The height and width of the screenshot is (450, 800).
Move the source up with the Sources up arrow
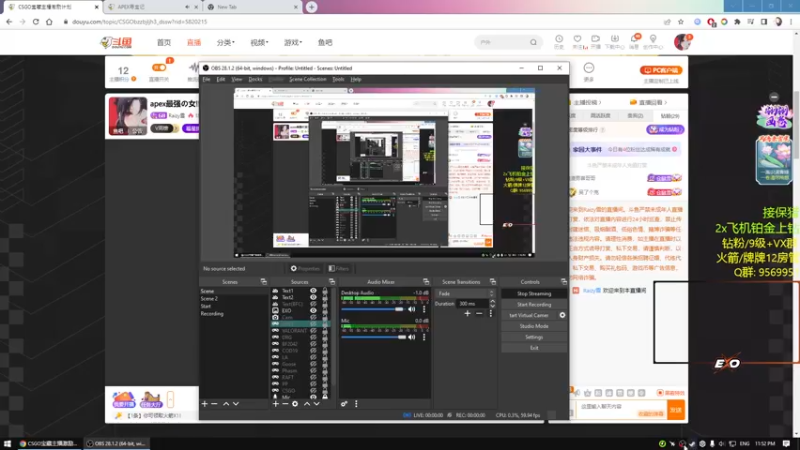click(307, 404)
